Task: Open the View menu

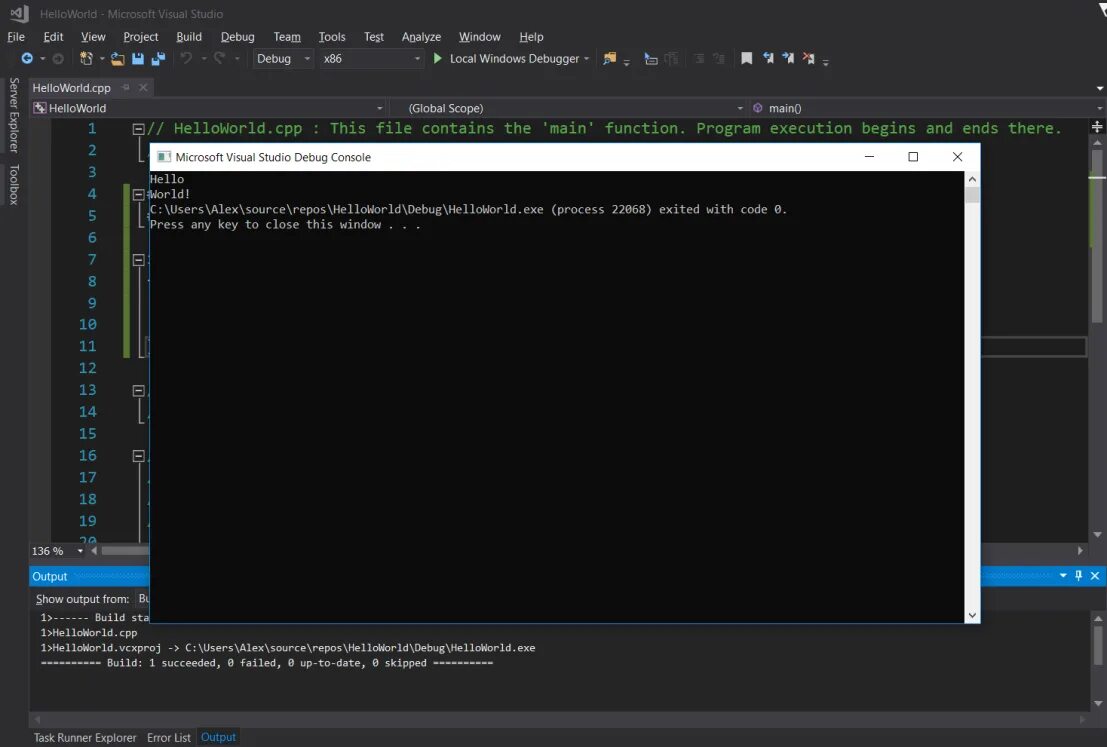Action: (93, 37)
